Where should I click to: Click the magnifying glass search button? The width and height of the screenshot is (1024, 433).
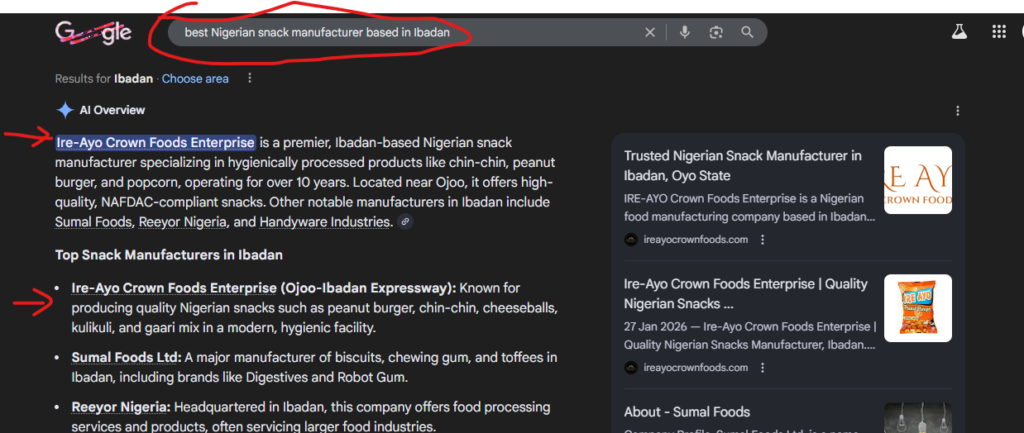click(747, 32)
